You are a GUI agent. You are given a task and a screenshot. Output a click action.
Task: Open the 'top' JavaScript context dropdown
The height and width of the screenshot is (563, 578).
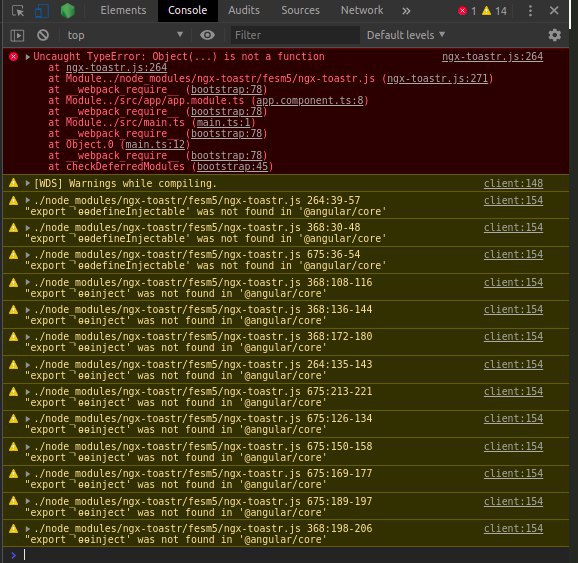(125, 35)
